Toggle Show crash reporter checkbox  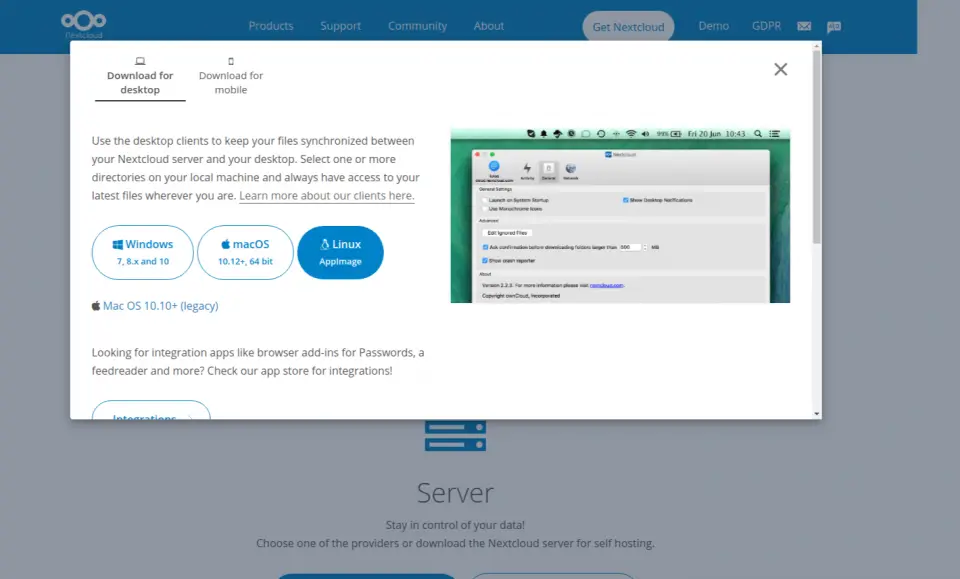[x=484, y=260]
